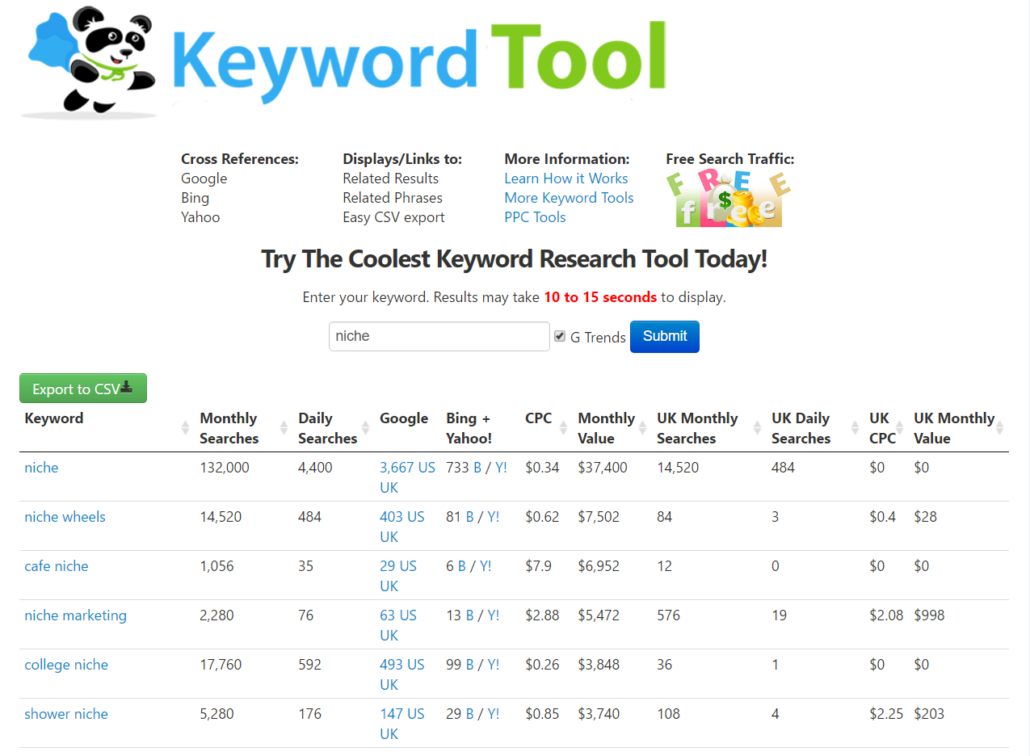Open UK Google link for niche wheels
The width and height of the screenshot is (1030, 756).
click(389, 537)
